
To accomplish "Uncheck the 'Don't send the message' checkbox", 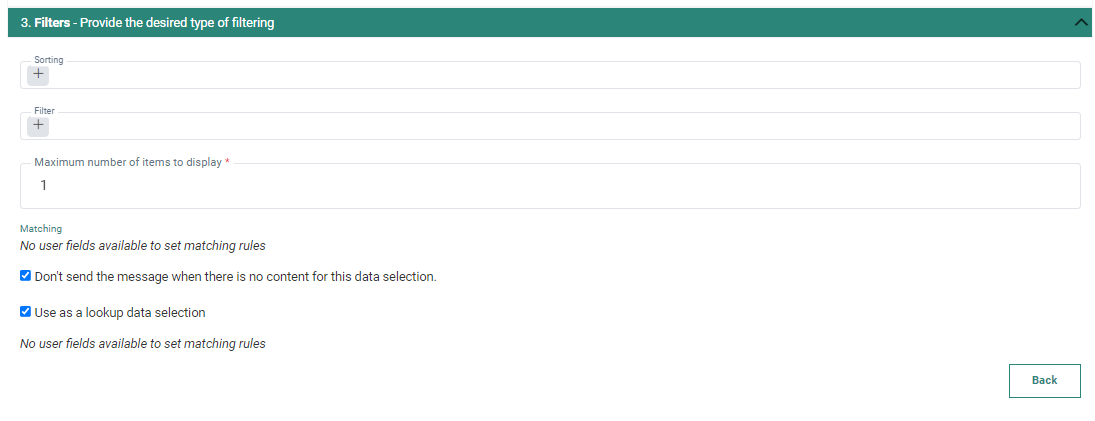I will pyautogui.click(x=26, y=276).
